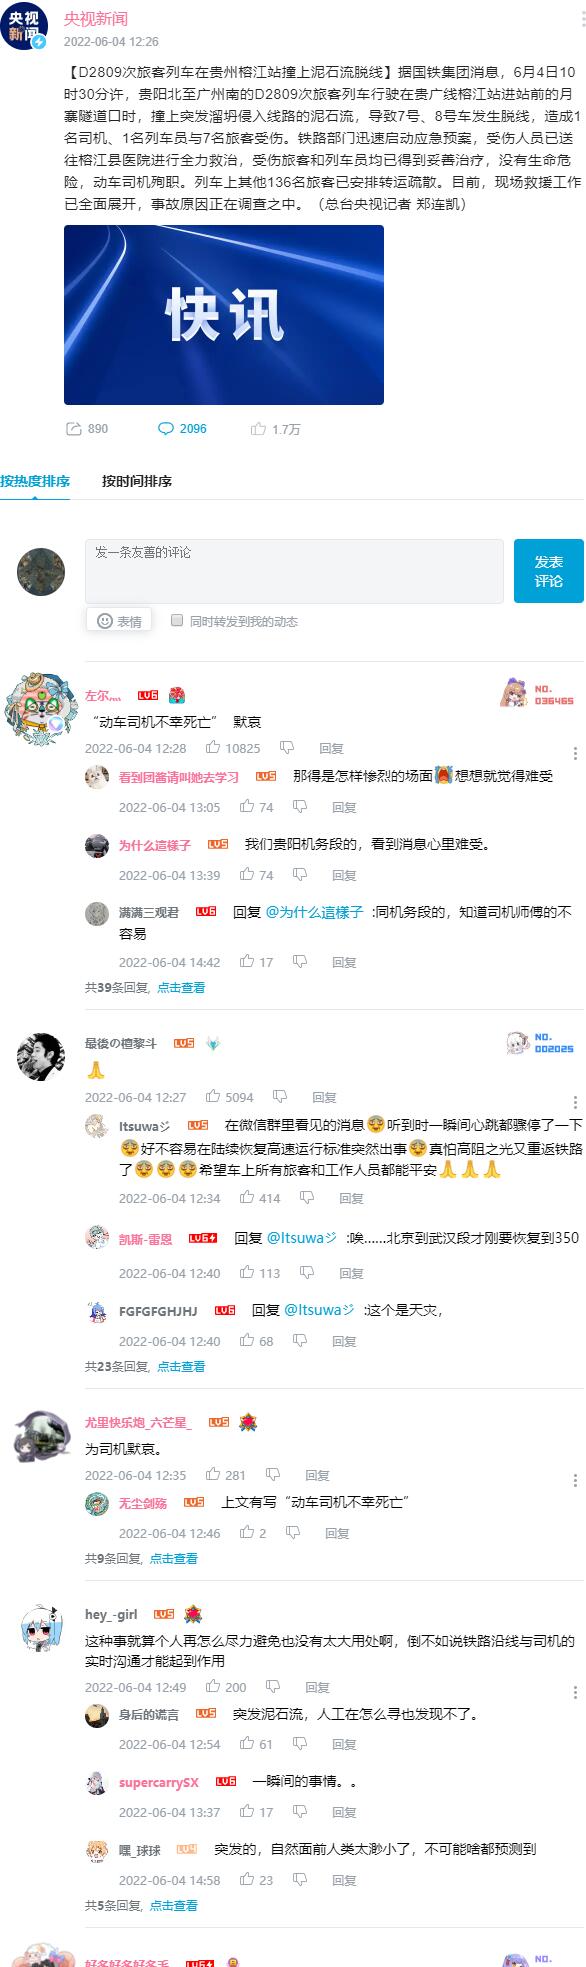586x1967 pixels.
Task: Click the comment bubble icon showing 2096
Action: point(166,429)
